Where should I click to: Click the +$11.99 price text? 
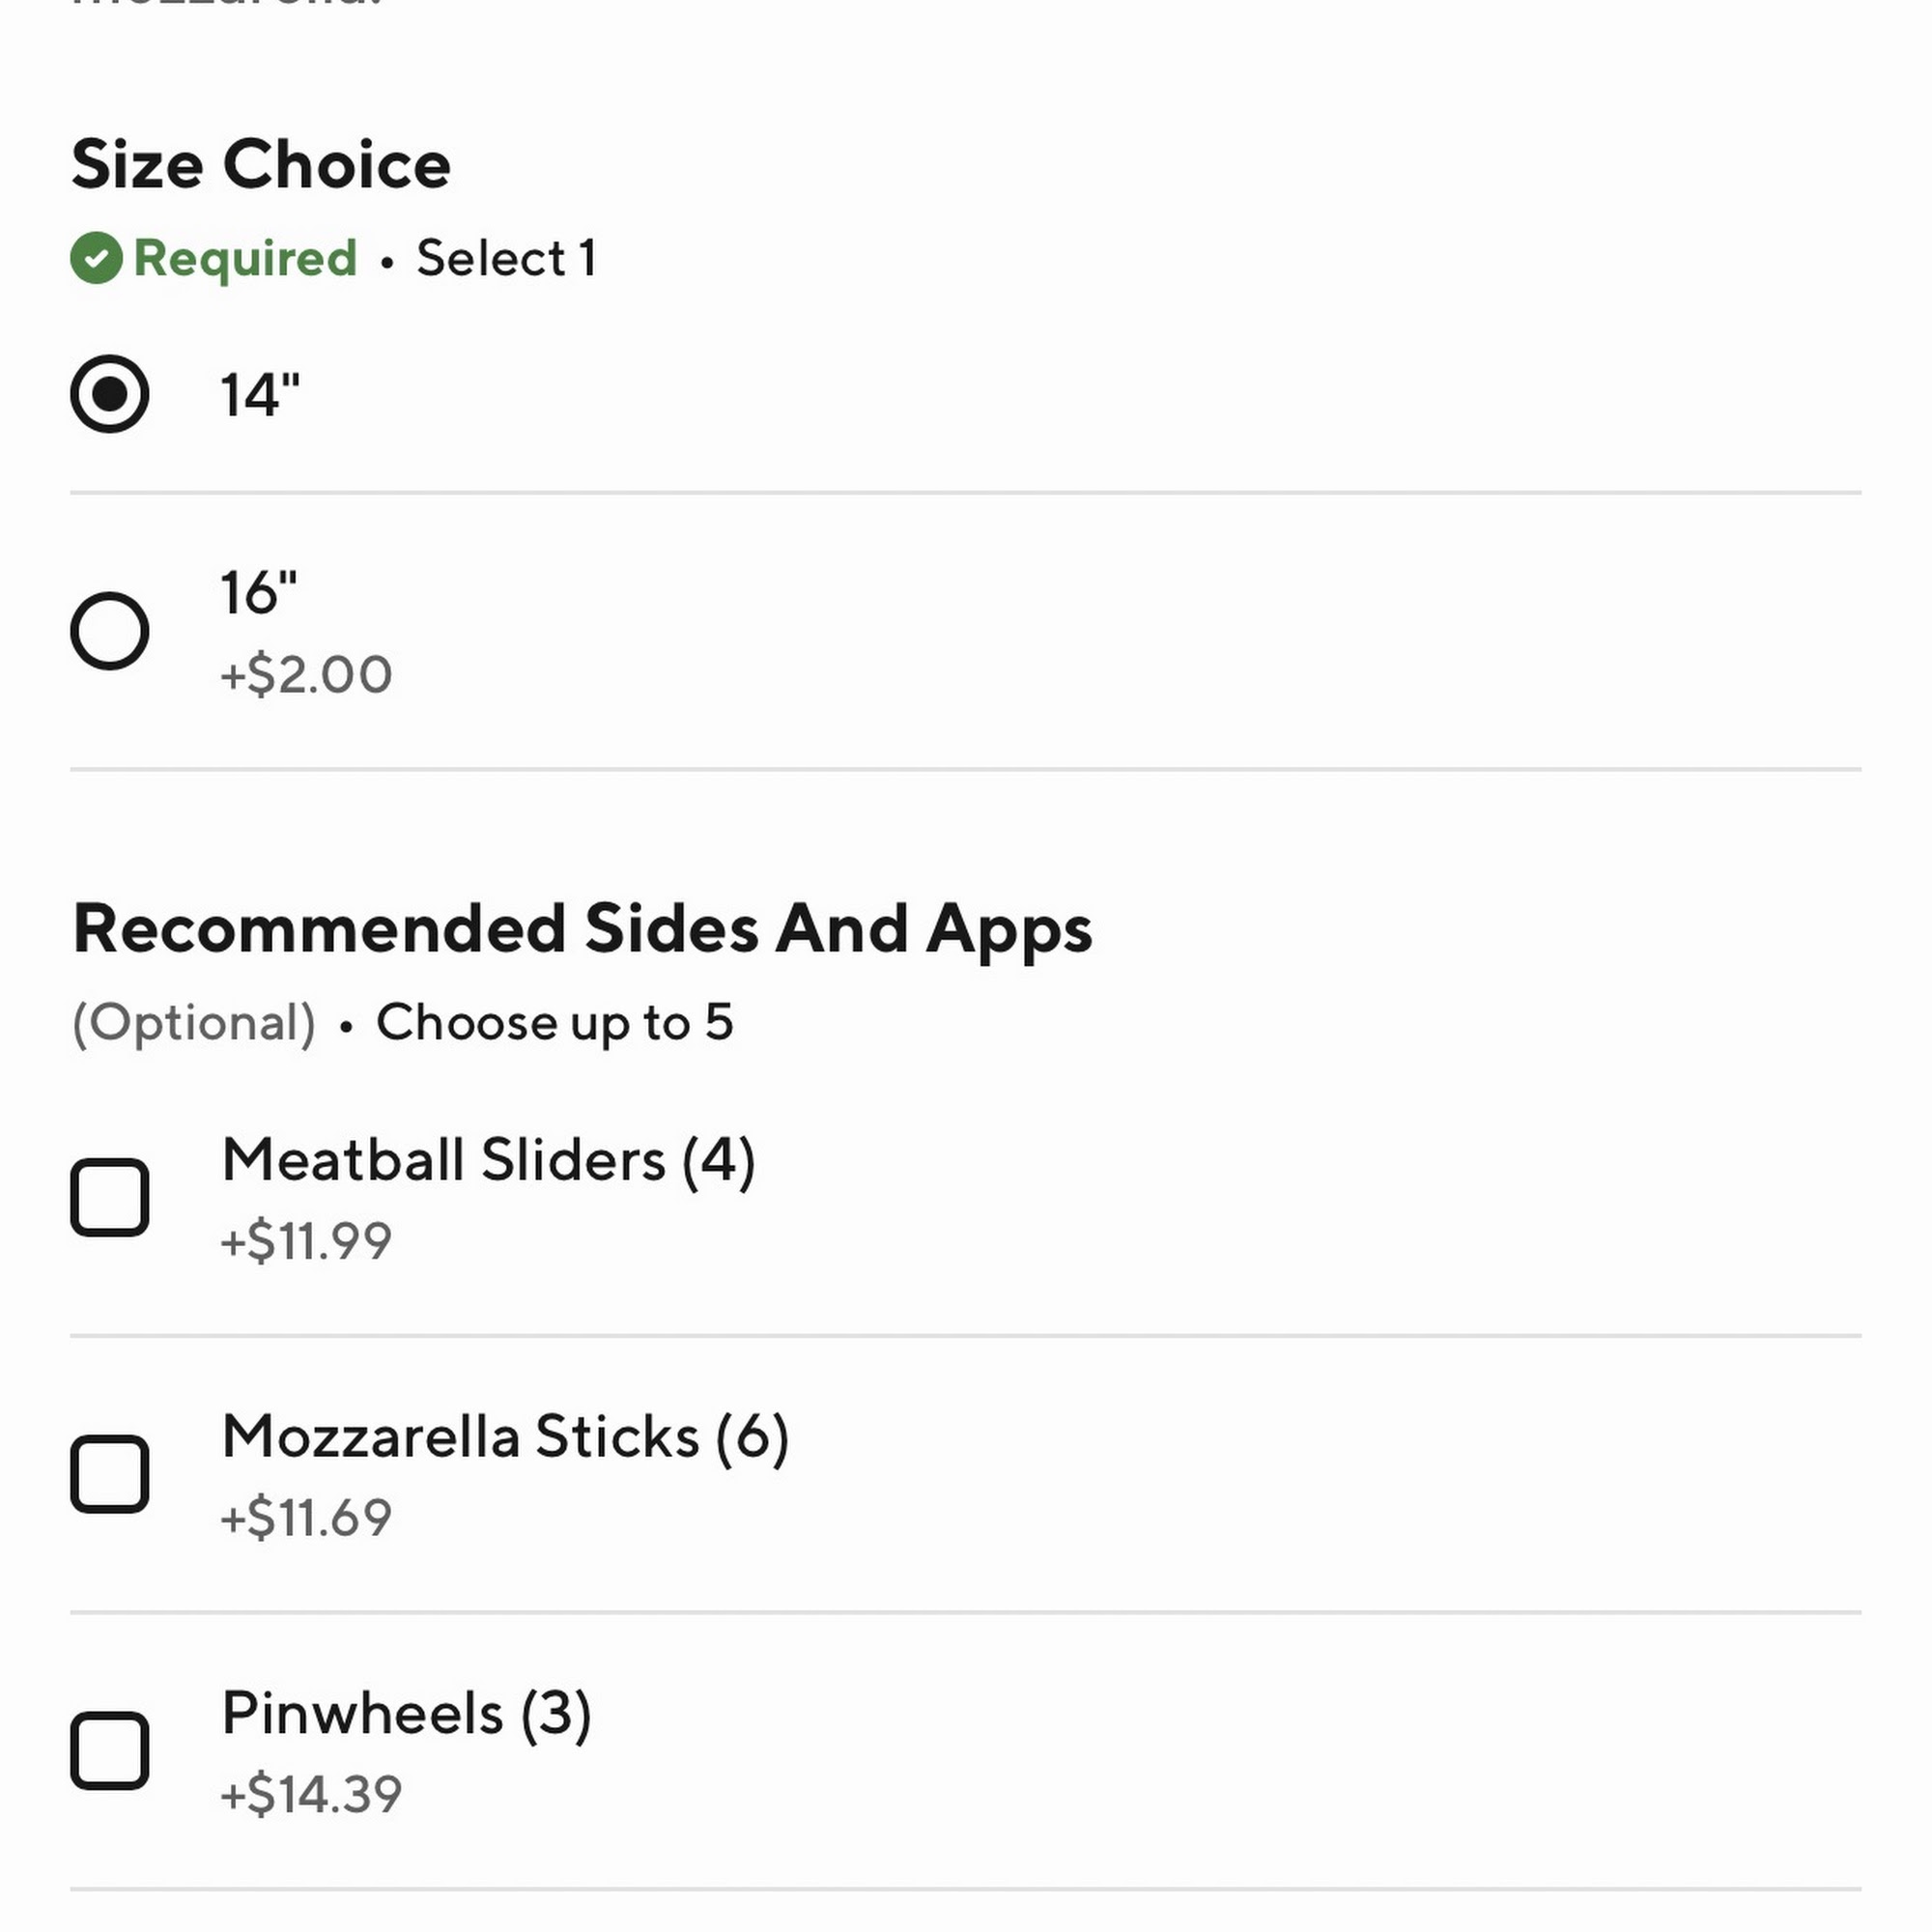[306, 1241]
